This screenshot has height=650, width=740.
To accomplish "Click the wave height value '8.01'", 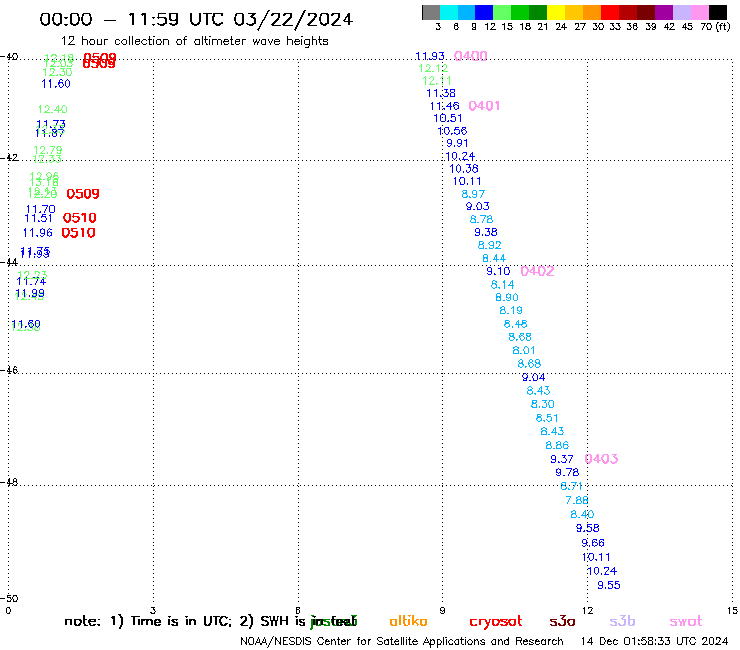I will coord(523,351).
